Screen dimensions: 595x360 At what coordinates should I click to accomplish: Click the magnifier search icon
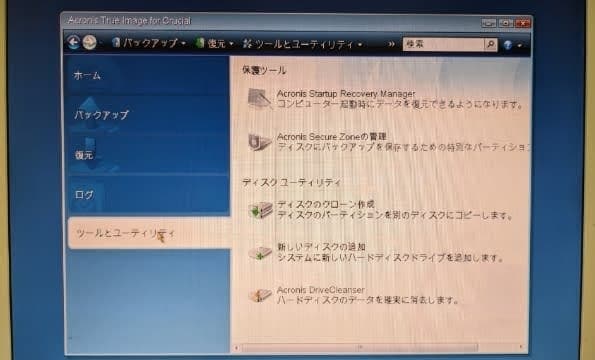coord(491,44)
